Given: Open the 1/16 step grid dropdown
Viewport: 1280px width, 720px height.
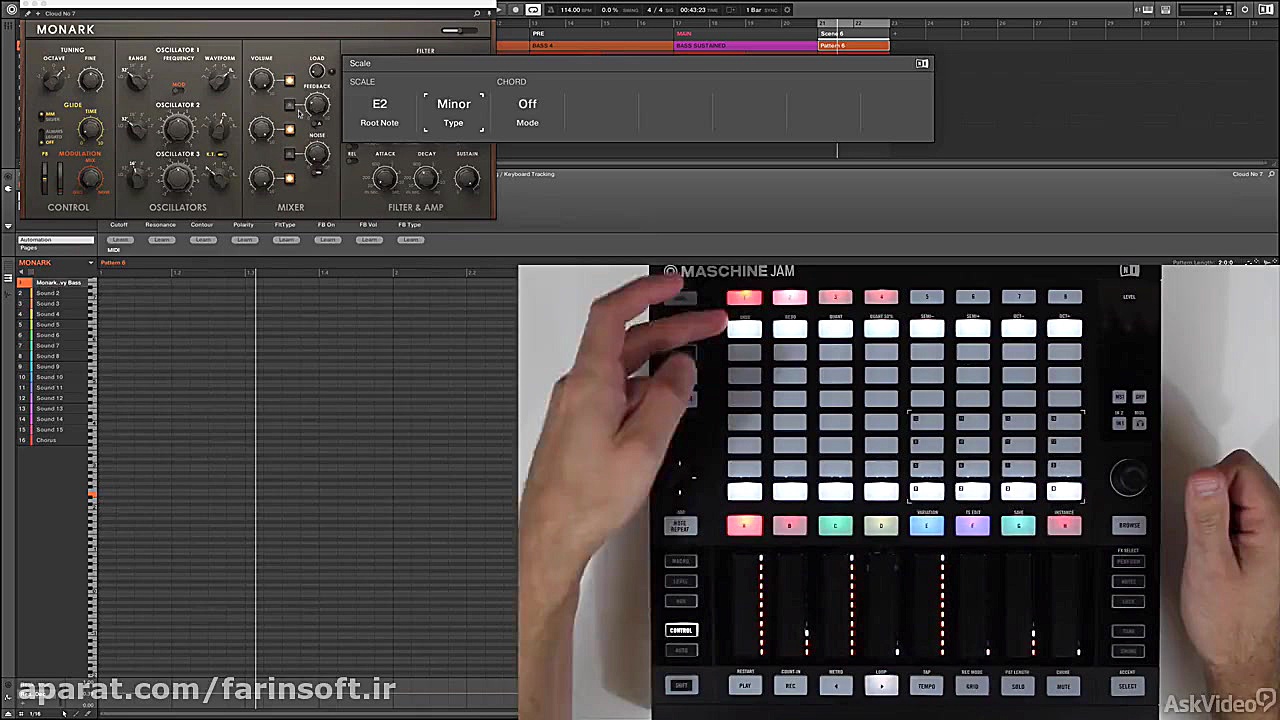Looking at the screenshot, I should point(35,713).
